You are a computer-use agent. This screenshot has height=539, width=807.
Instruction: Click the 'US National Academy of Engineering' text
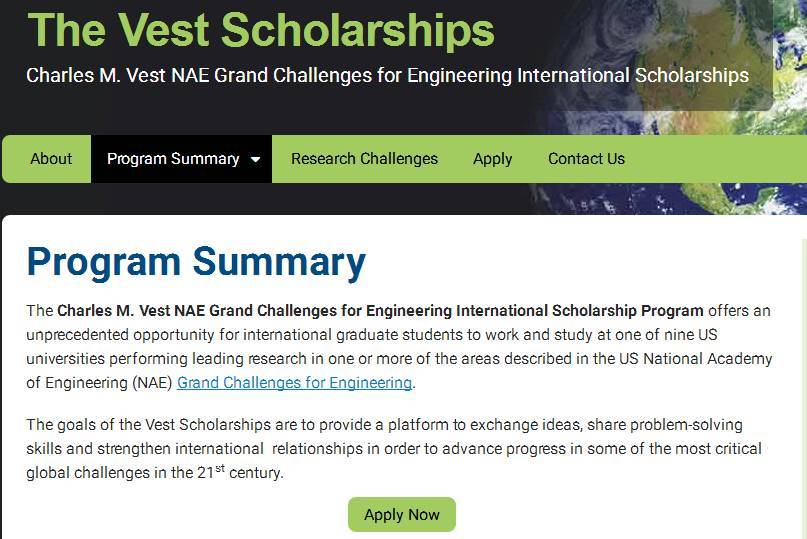click(x=399, y=371)
